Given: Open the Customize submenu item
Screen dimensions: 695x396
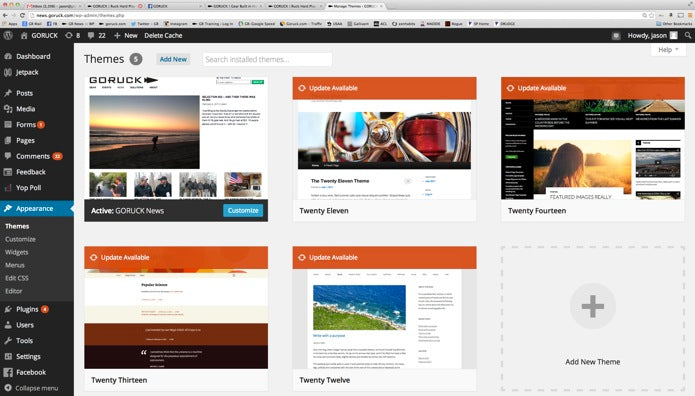Looking at the screenshot, I should pos(20,239).
